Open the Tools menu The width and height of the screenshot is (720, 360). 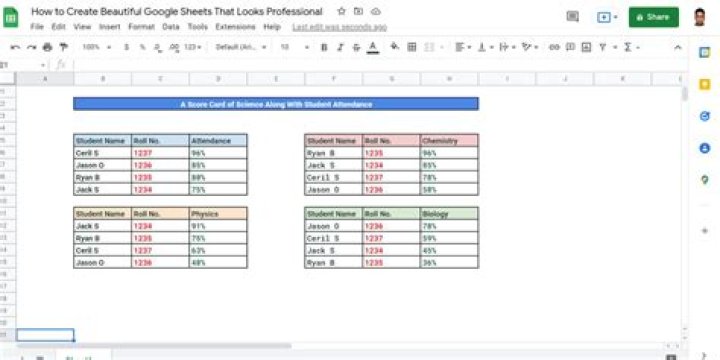[197, 27]
